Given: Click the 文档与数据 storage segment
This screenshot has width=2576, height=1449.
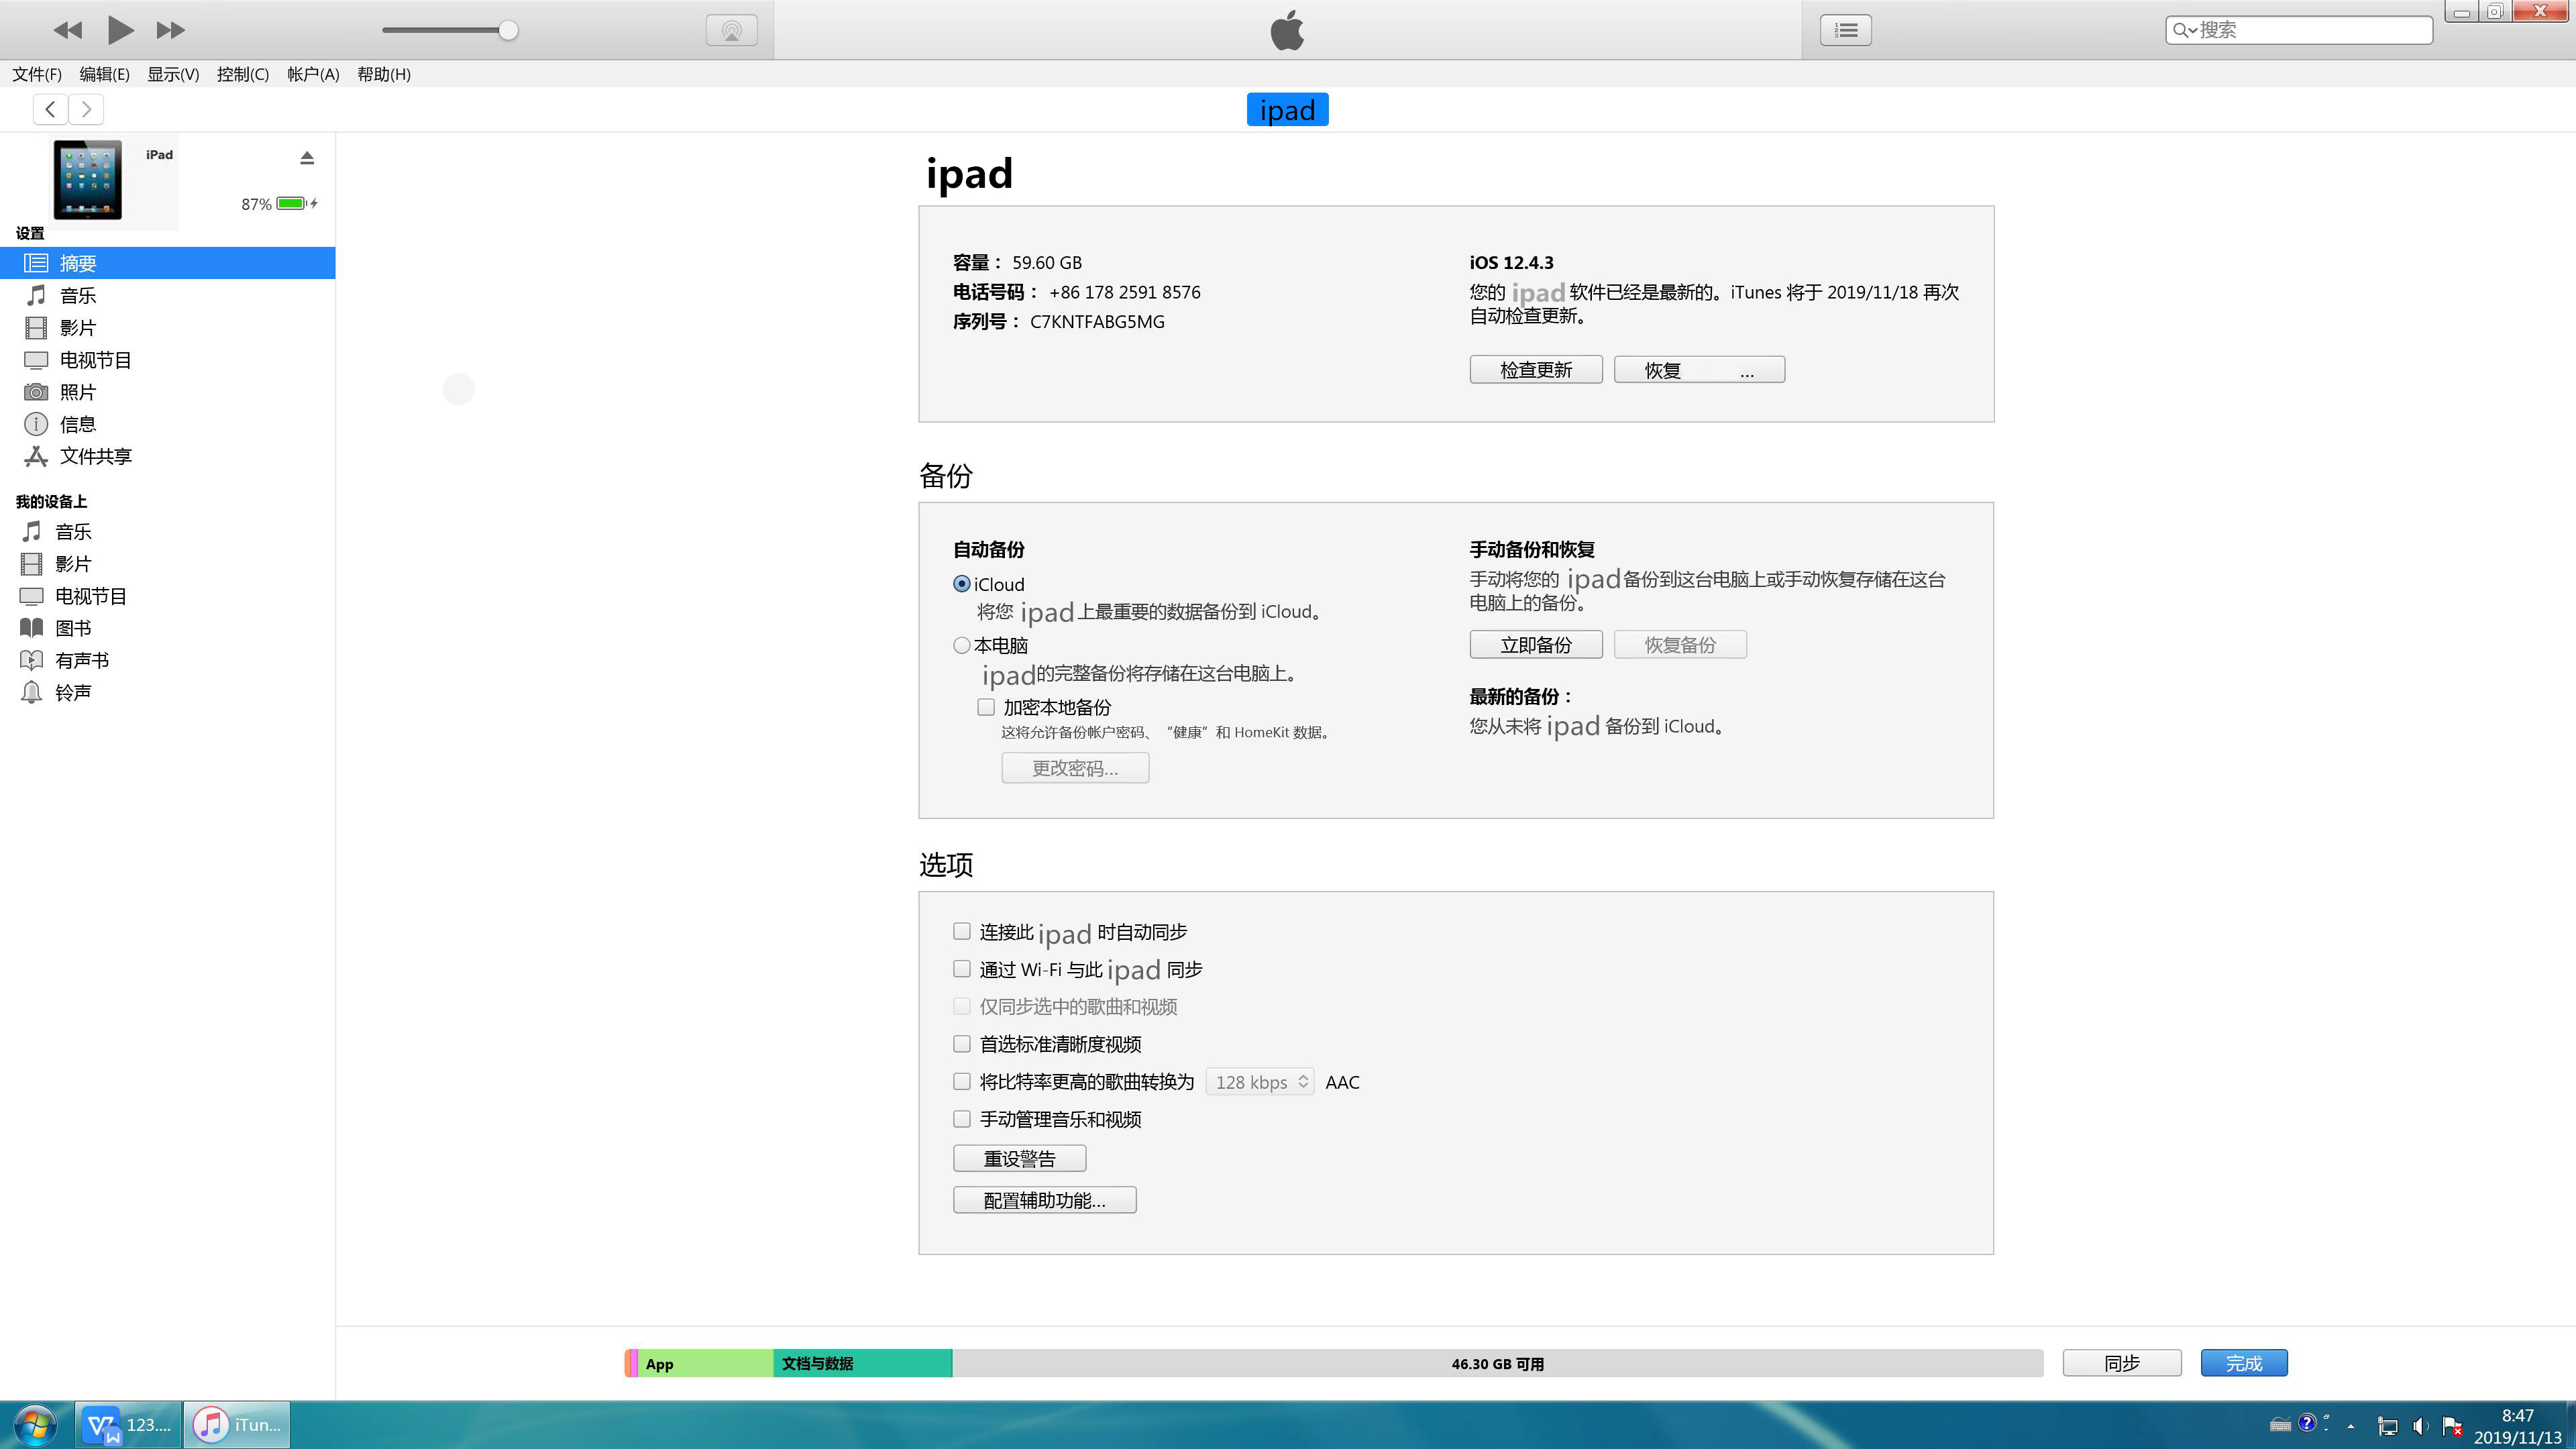Looking at the screenshot, I should pyautogui.click(x=862, y=1363).
